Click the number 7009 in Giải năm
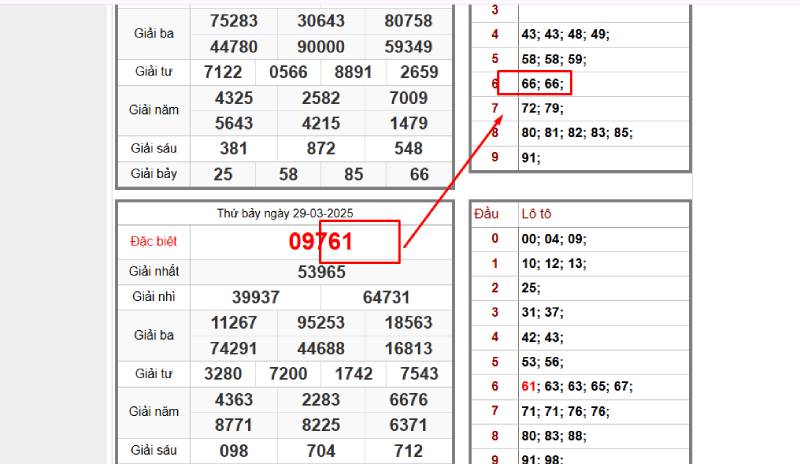800x464 pixels. point(410,98)
